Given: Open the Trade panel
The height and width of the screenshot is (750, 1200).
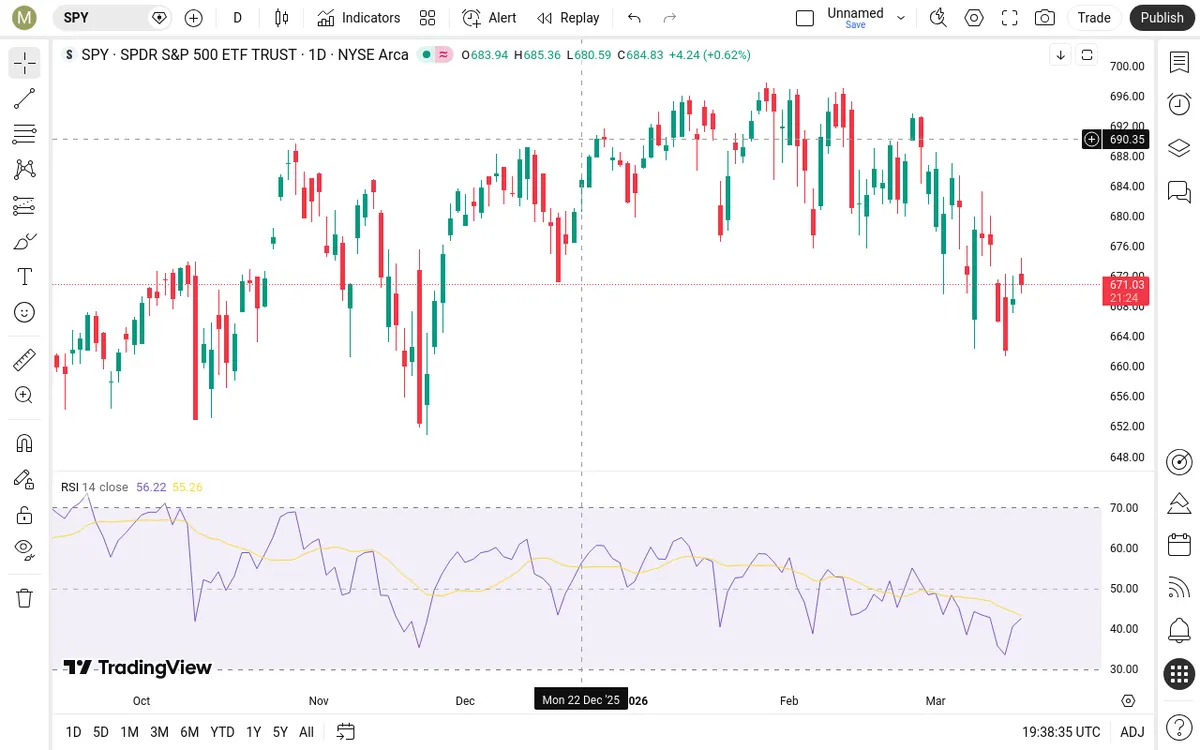Looking at the screenshot, I should coord(1094,17).
